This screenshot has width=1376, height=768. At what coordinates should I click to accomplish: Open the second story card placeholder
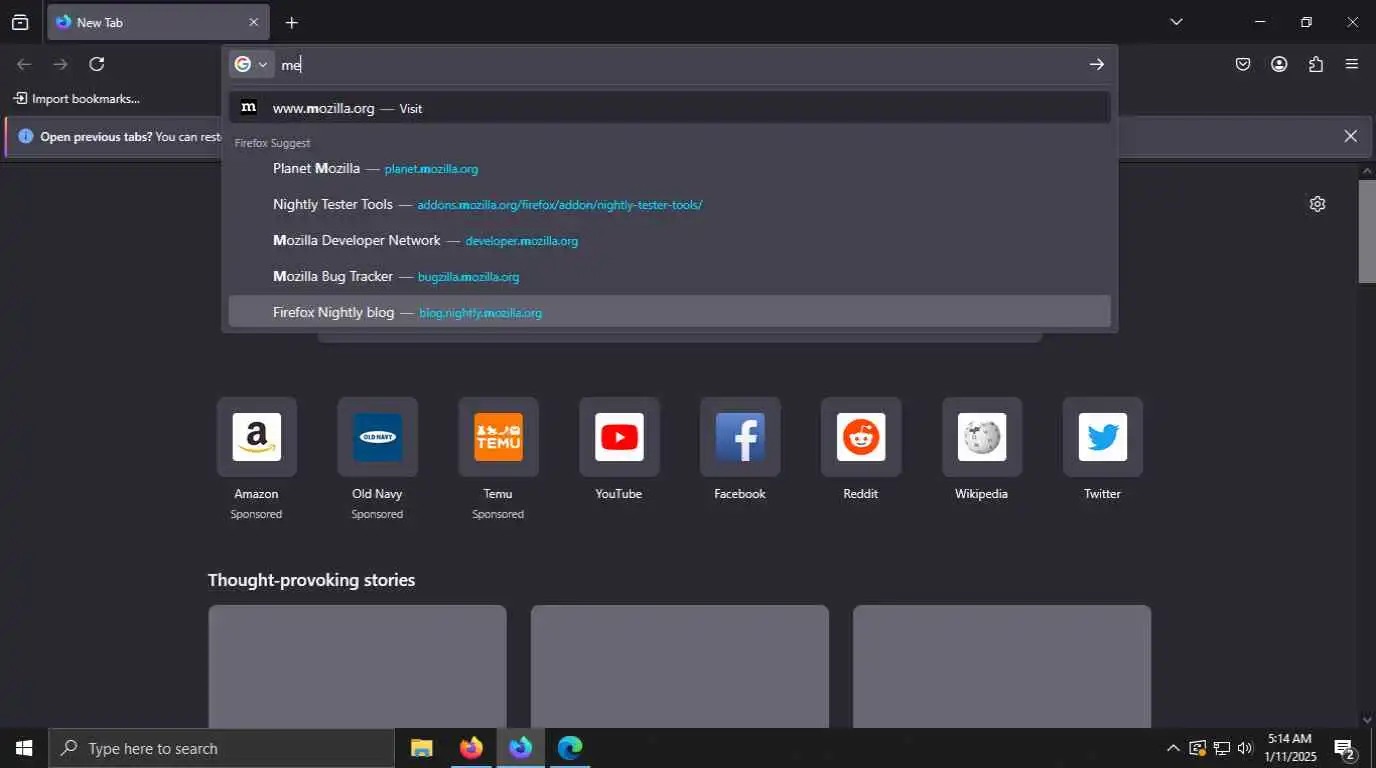pyautogui.click(x=680, y=666)
